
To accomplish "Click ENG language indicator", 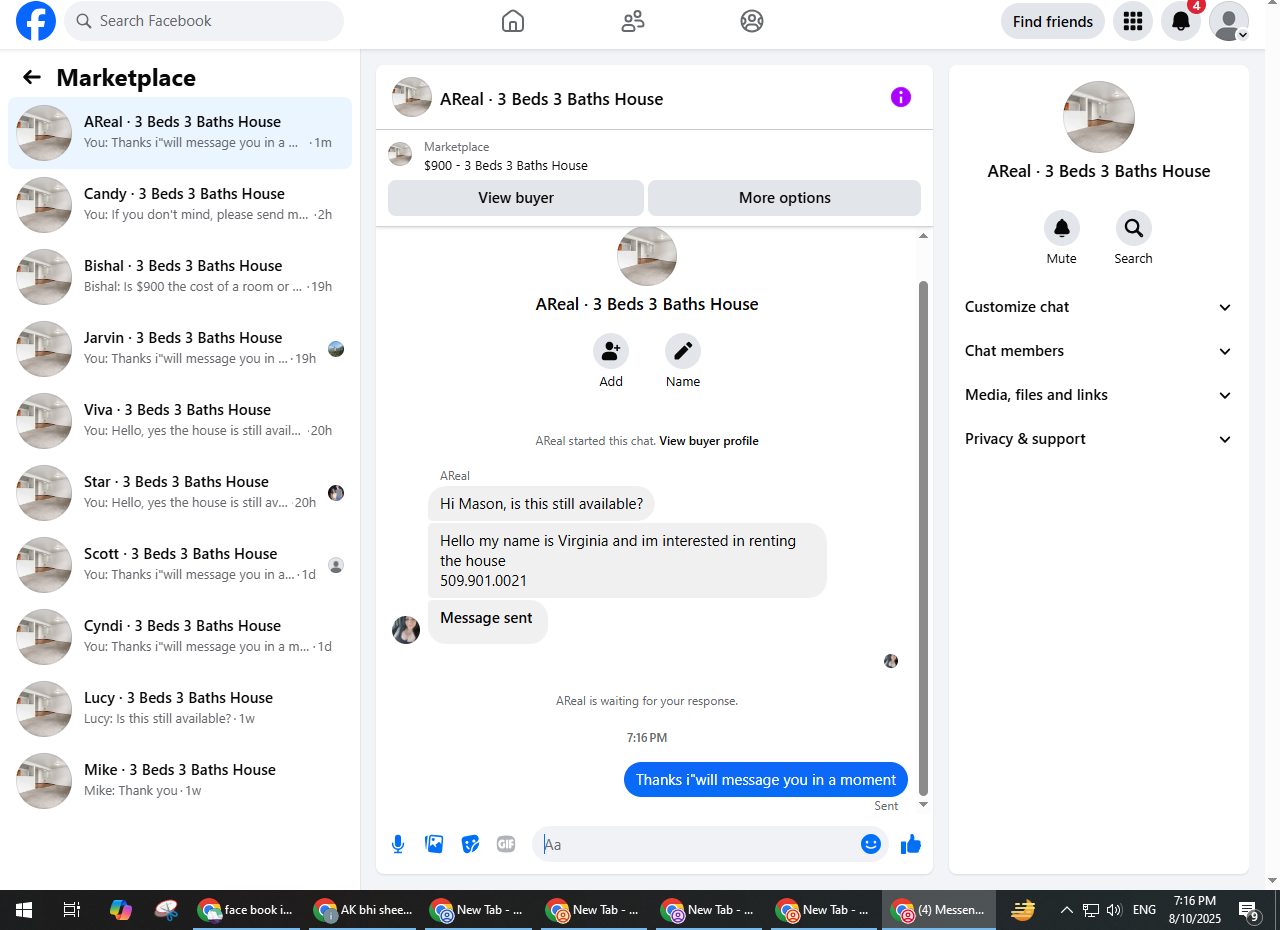I will tap(1144, 910).
